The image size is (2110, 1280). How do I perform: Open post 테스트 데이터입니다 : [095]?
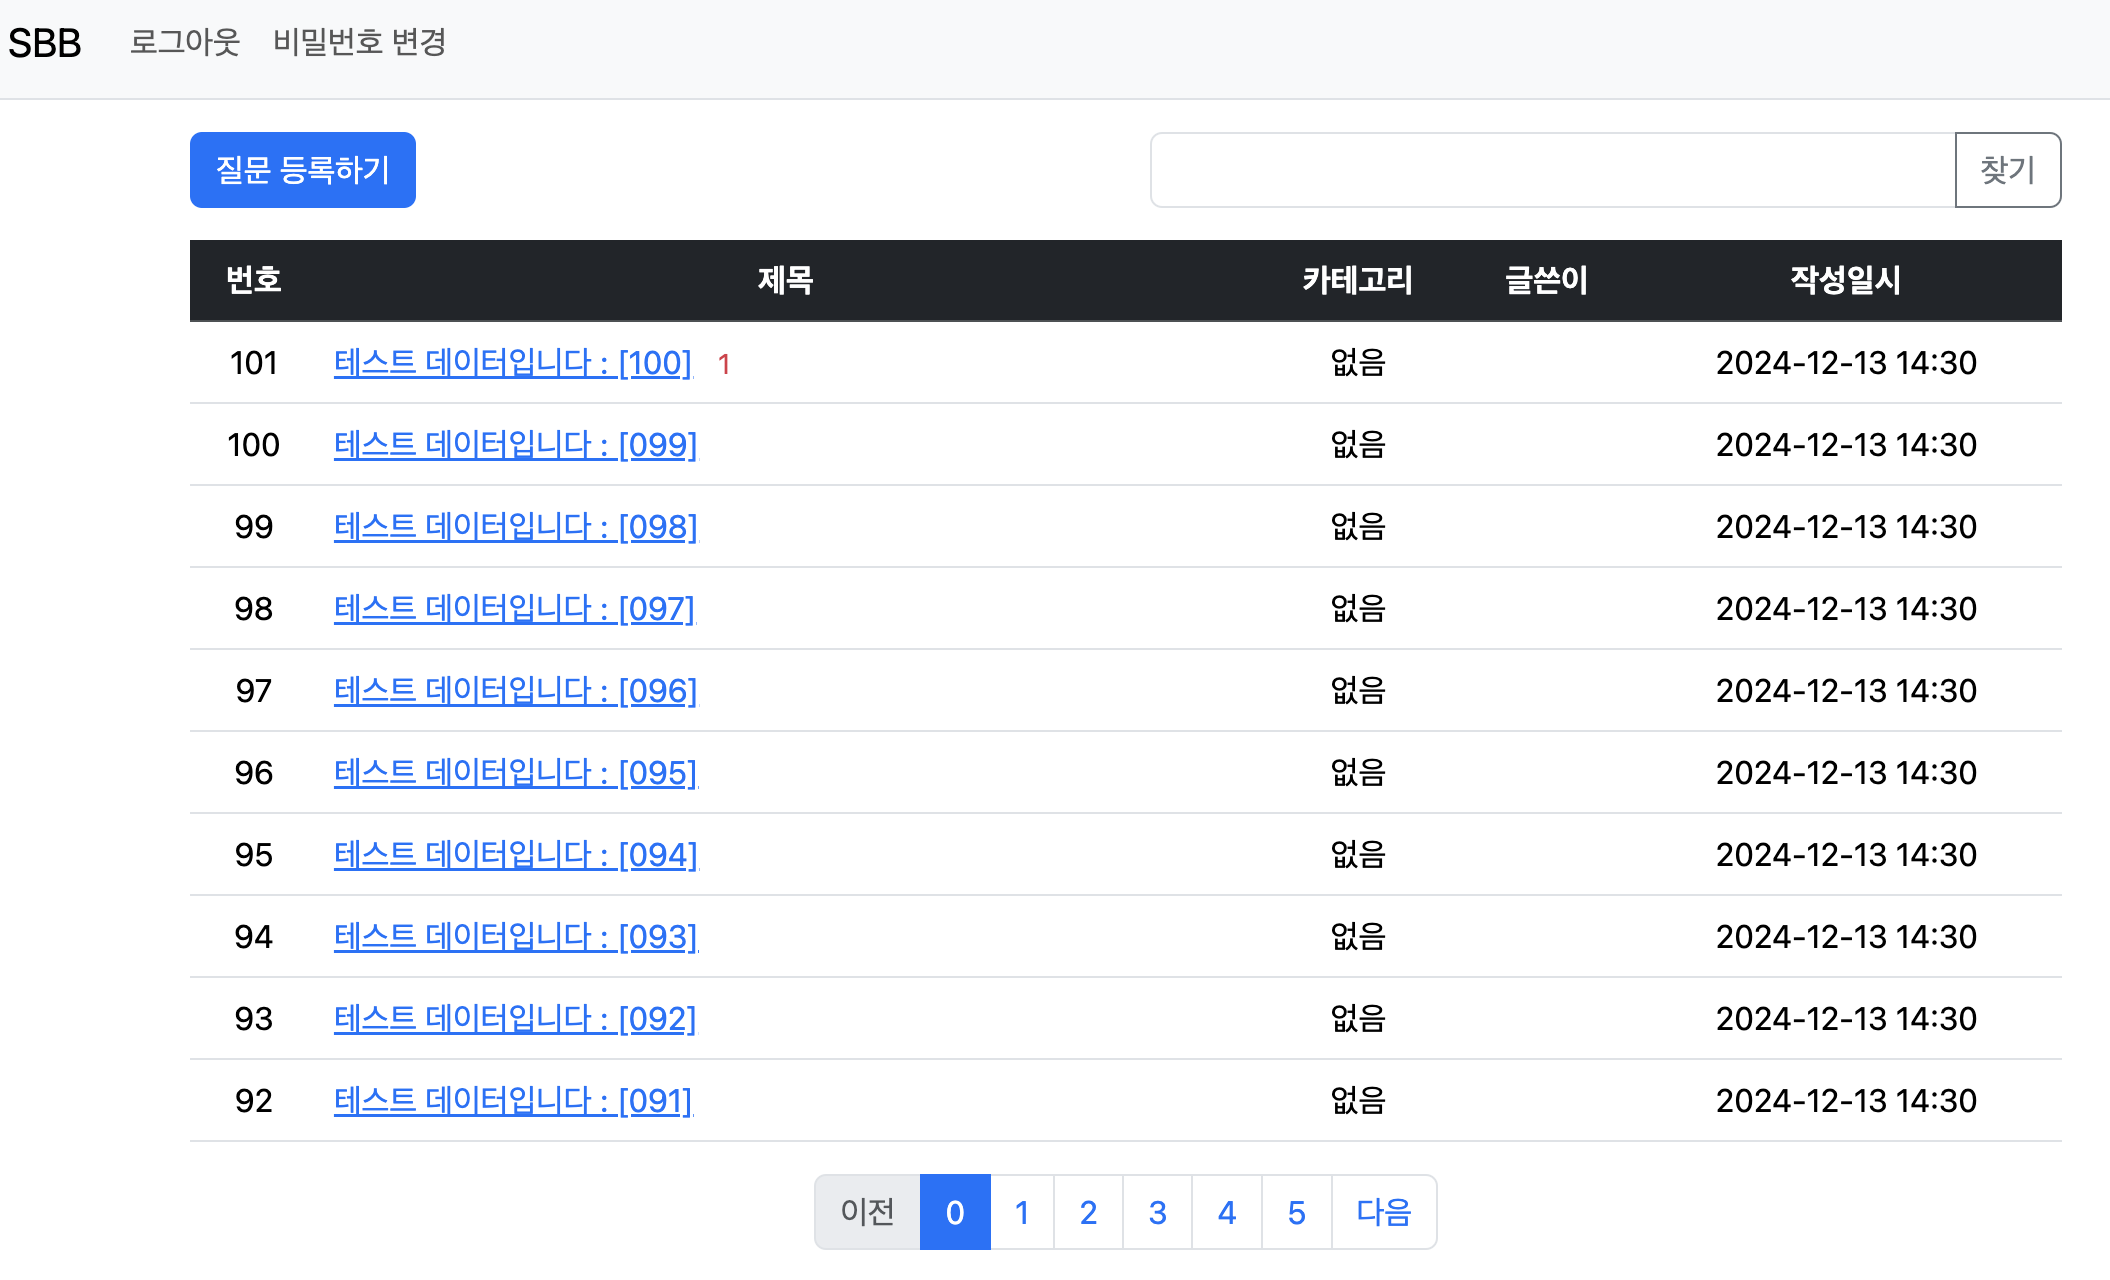coord(515,773)
